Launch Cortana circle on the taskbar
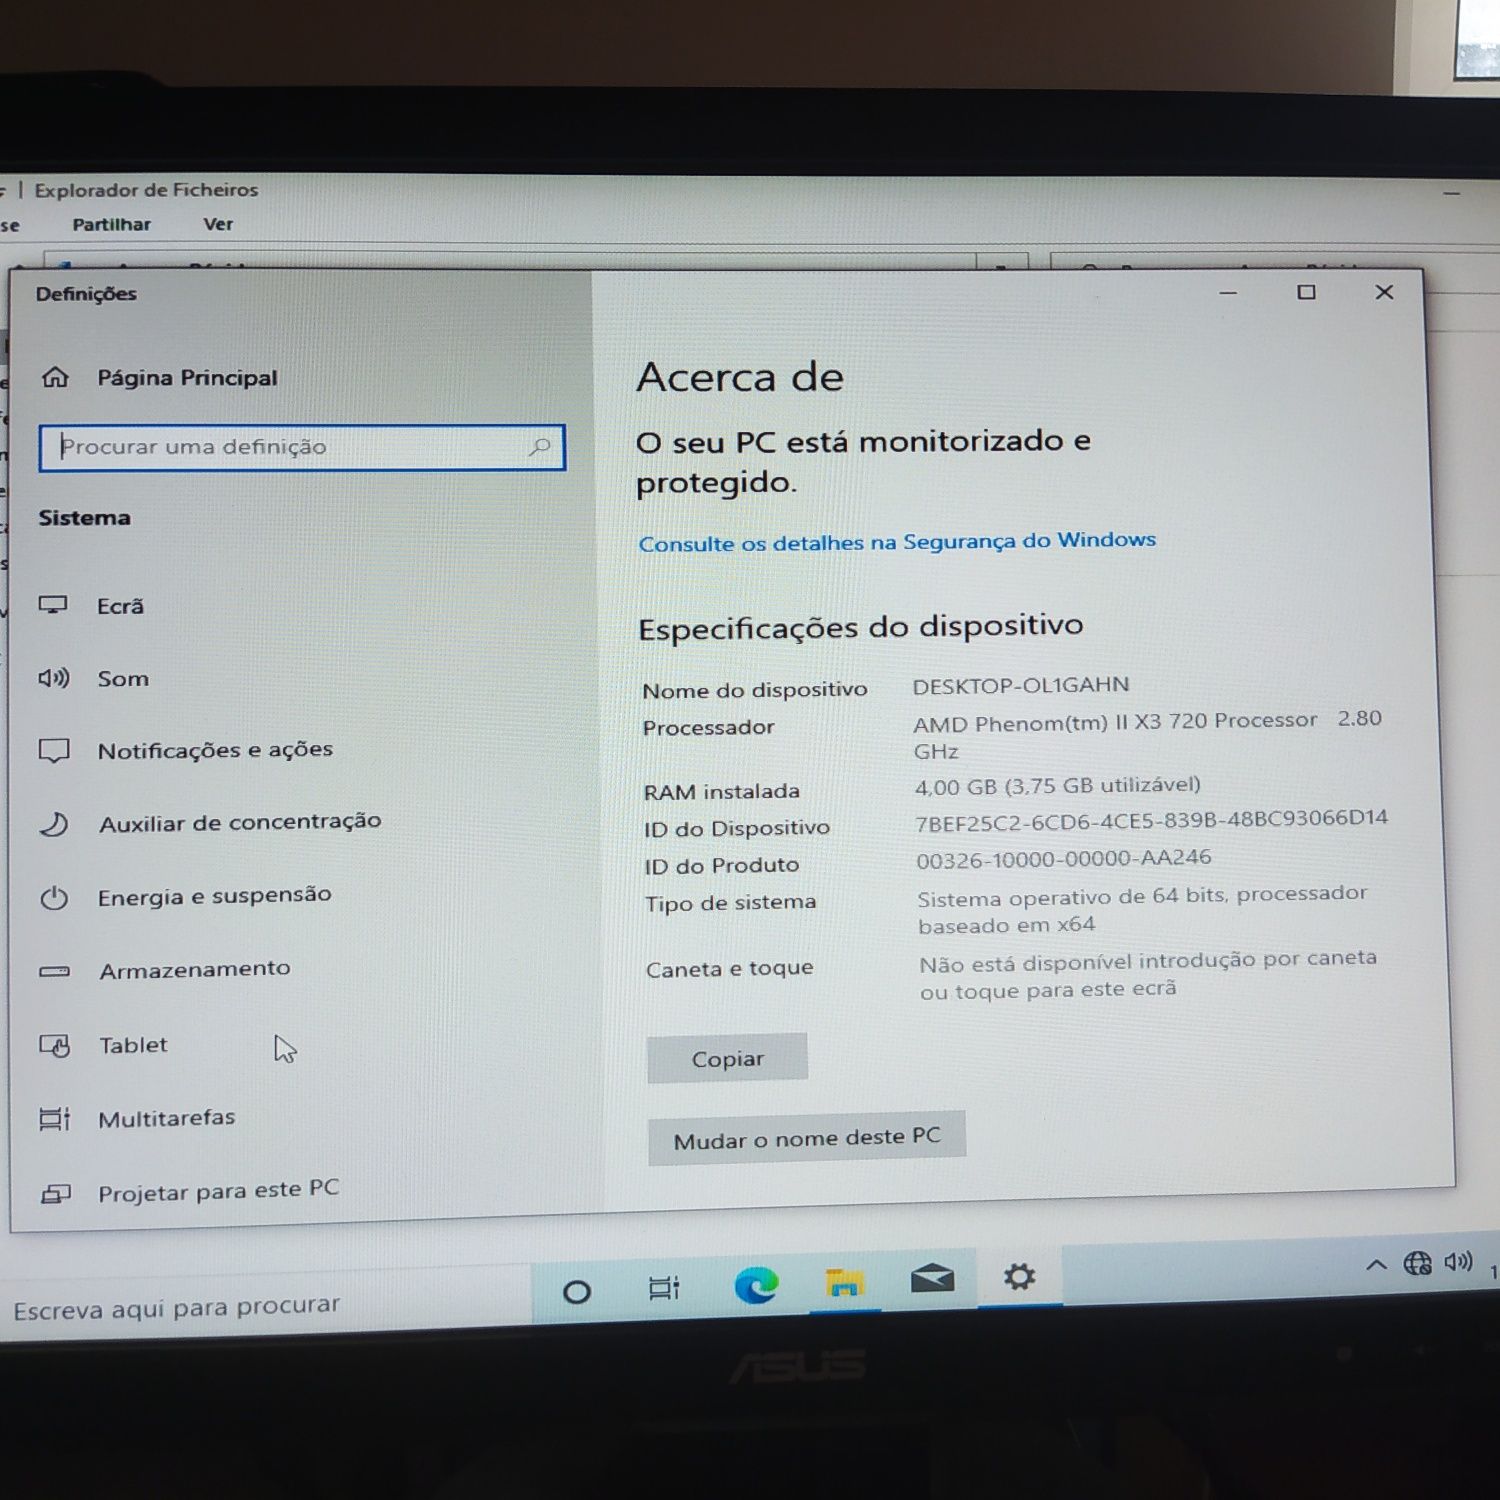This screenshot has height=1500, width=1500. click(577, 1291)
